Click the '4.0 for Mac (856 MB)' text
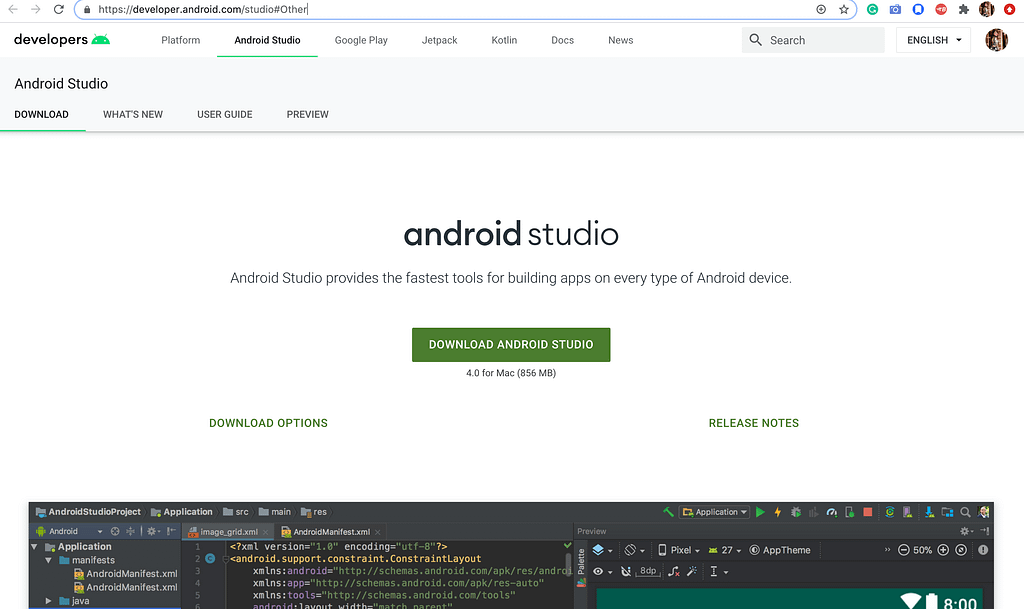The height and width of the screenshot is (609, 1024). pos(511,373)
